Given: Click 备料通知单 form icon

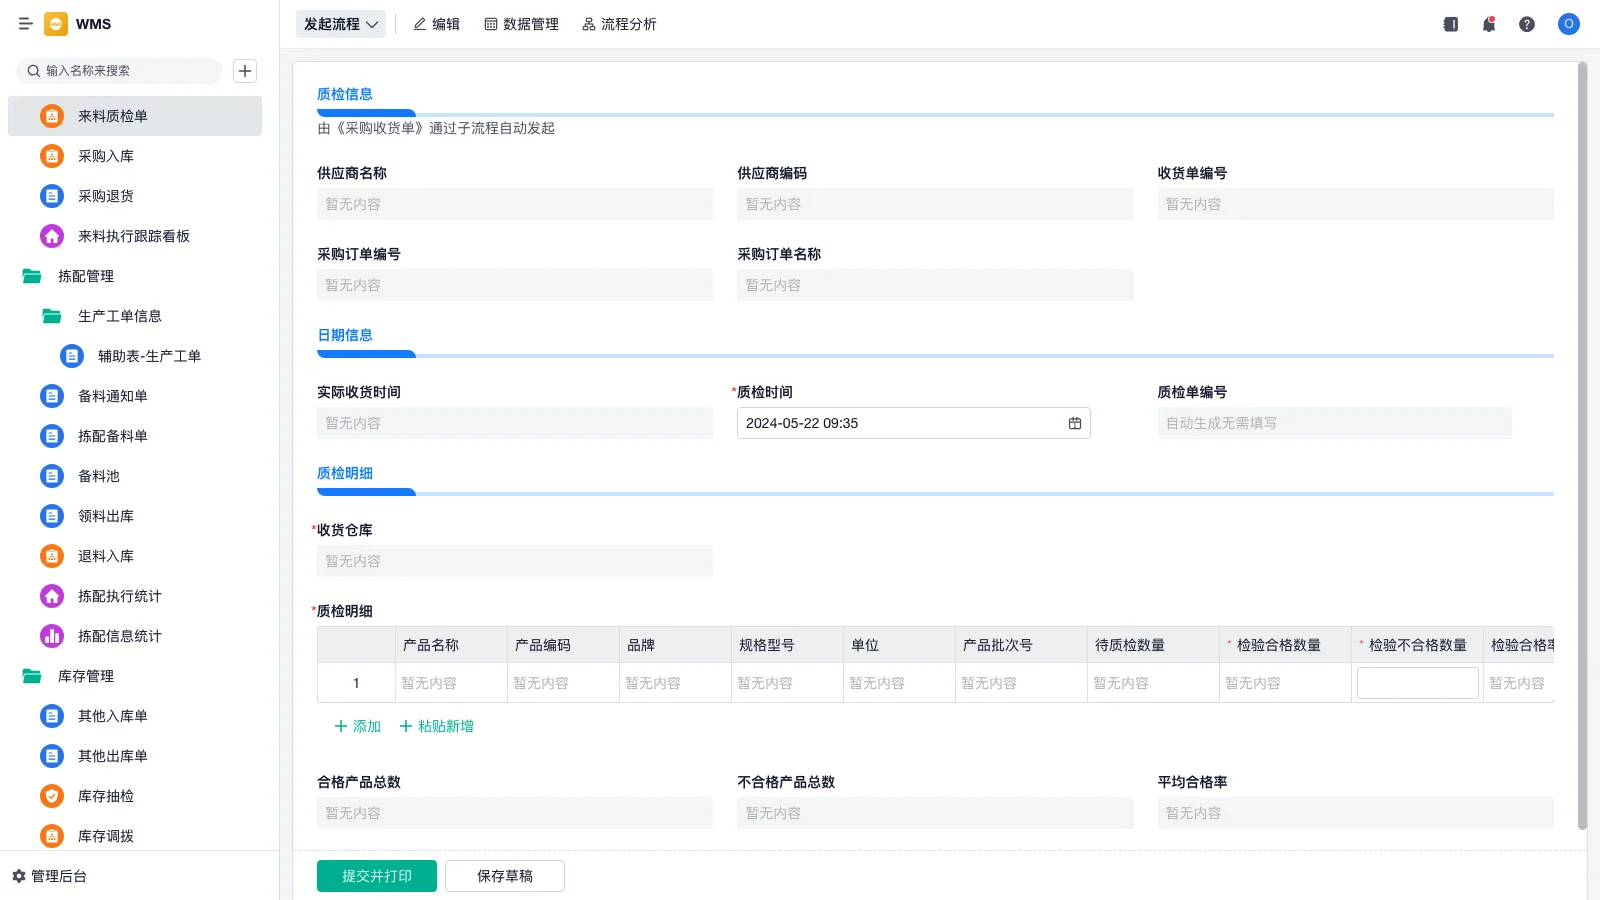Looking at the screenshot, I should point(52,396).
